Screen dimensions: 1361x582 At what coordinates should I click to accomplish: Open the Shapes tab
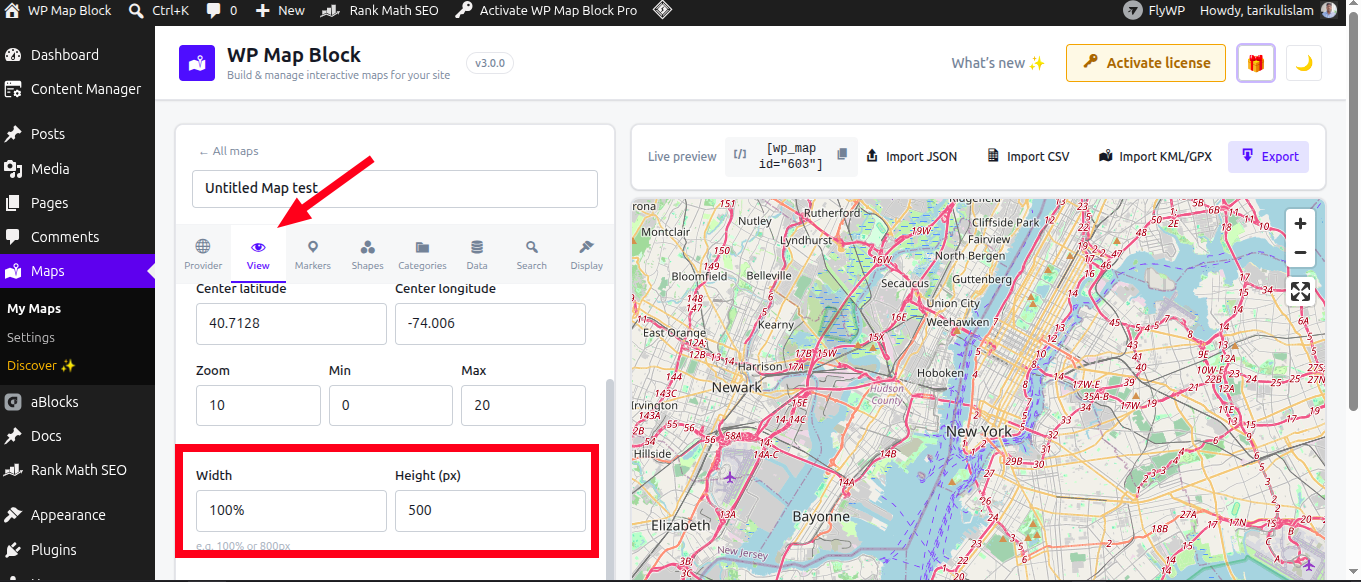368,255
